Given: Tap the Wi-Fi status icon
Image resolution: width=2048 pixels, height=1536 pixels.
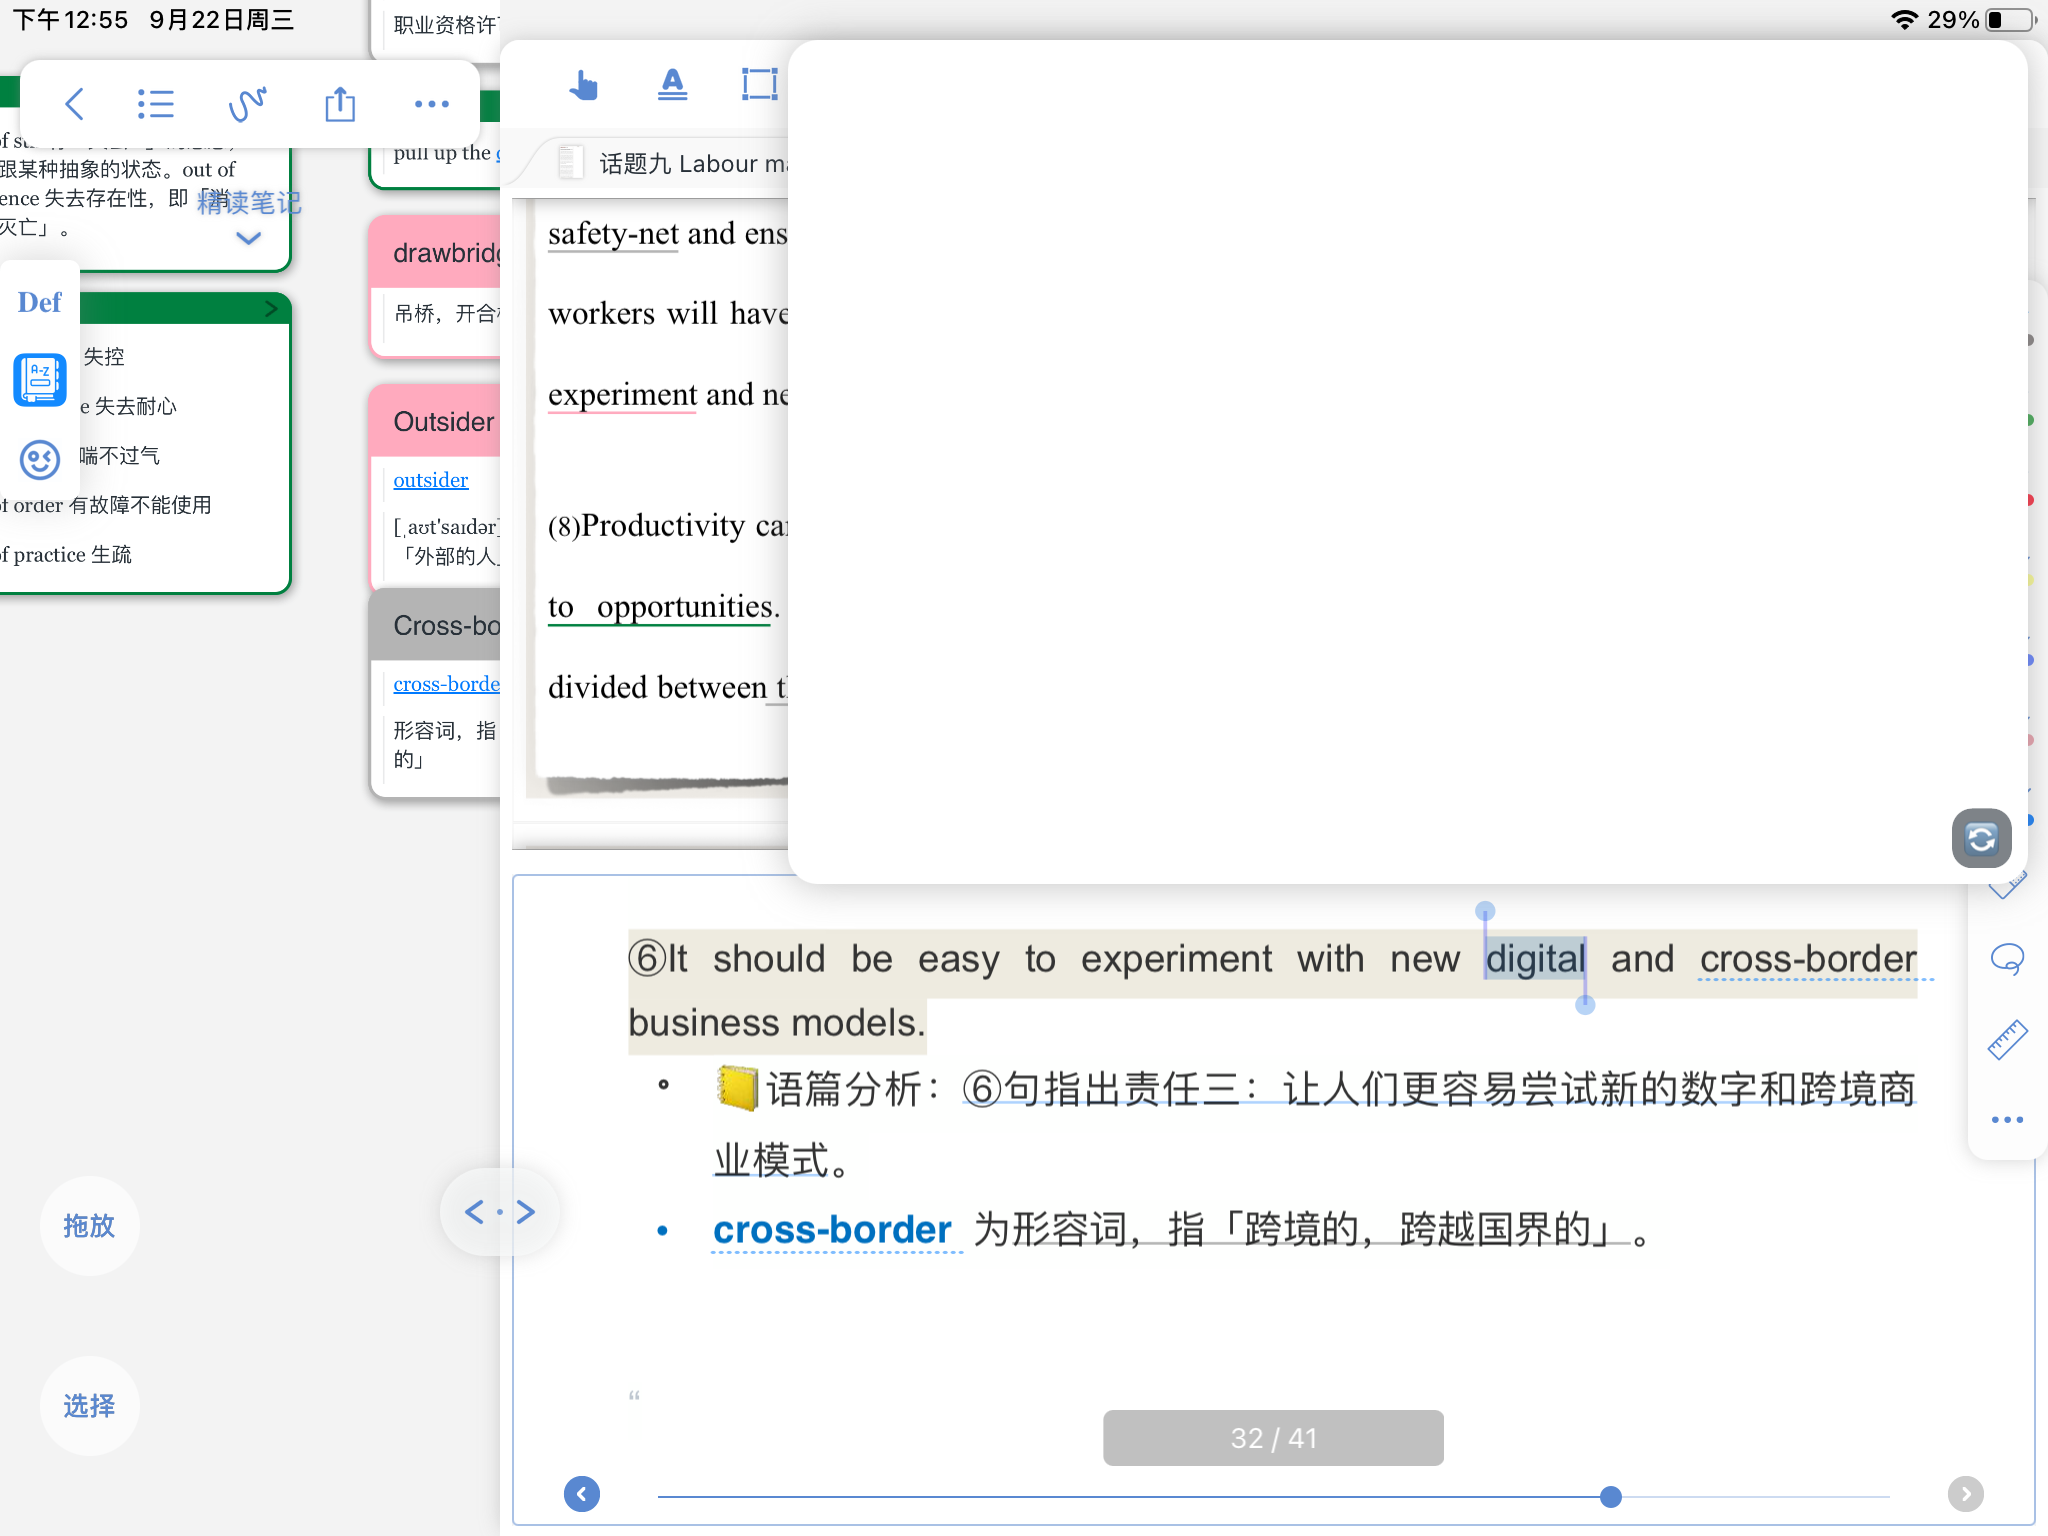Looking at the screenshot, I should [x=1904, y=20].
